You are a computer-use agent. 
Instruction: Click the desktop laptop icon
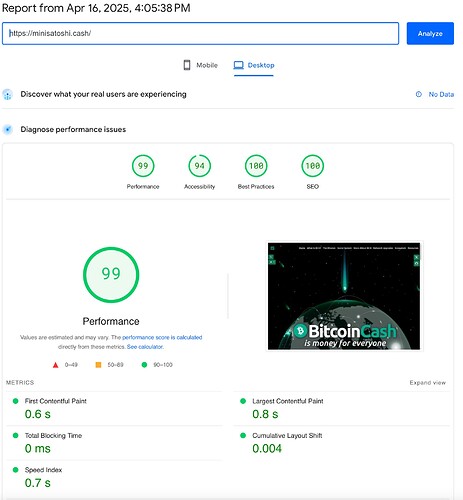click(x=238, y=65)
